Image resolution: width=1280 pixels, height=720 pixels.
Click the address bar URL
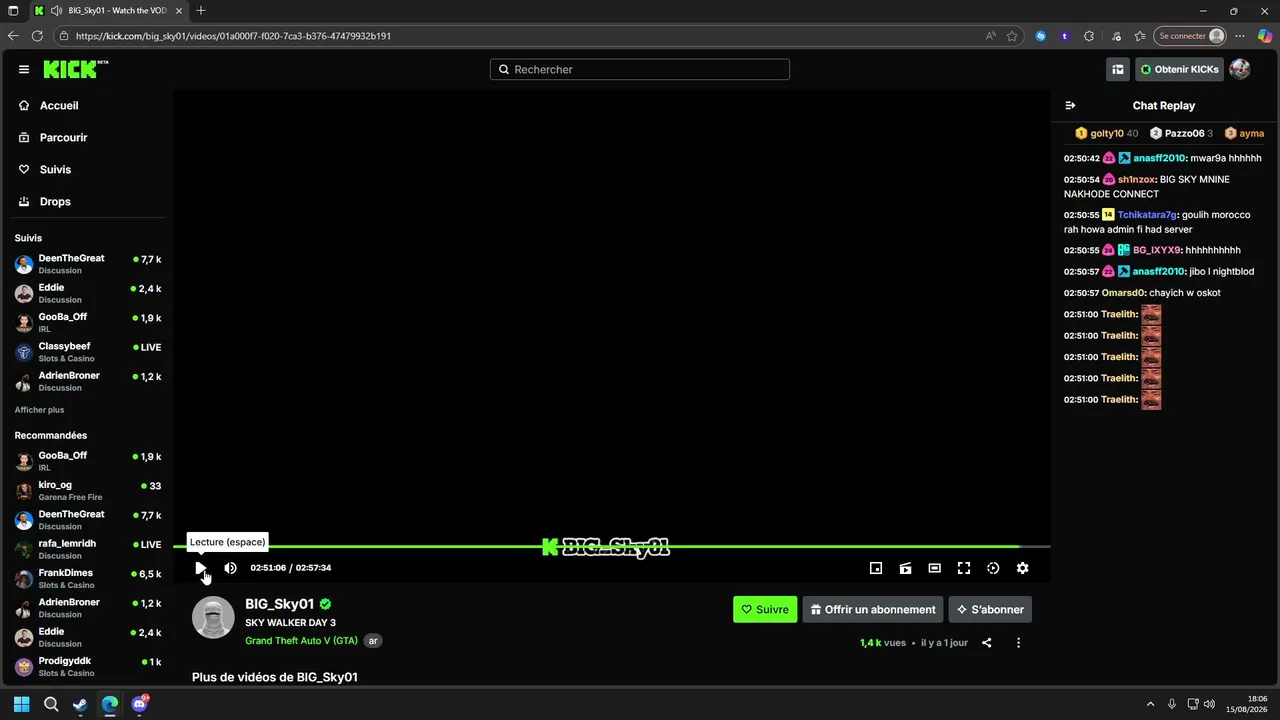[233, 36]
